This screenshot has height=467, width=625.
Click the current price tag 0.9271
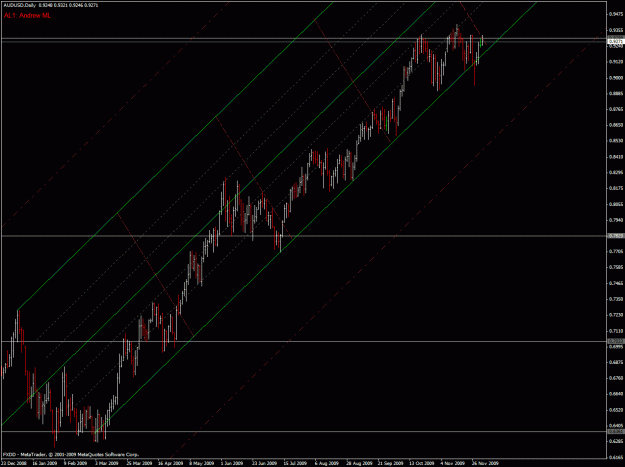click(616, 41)
